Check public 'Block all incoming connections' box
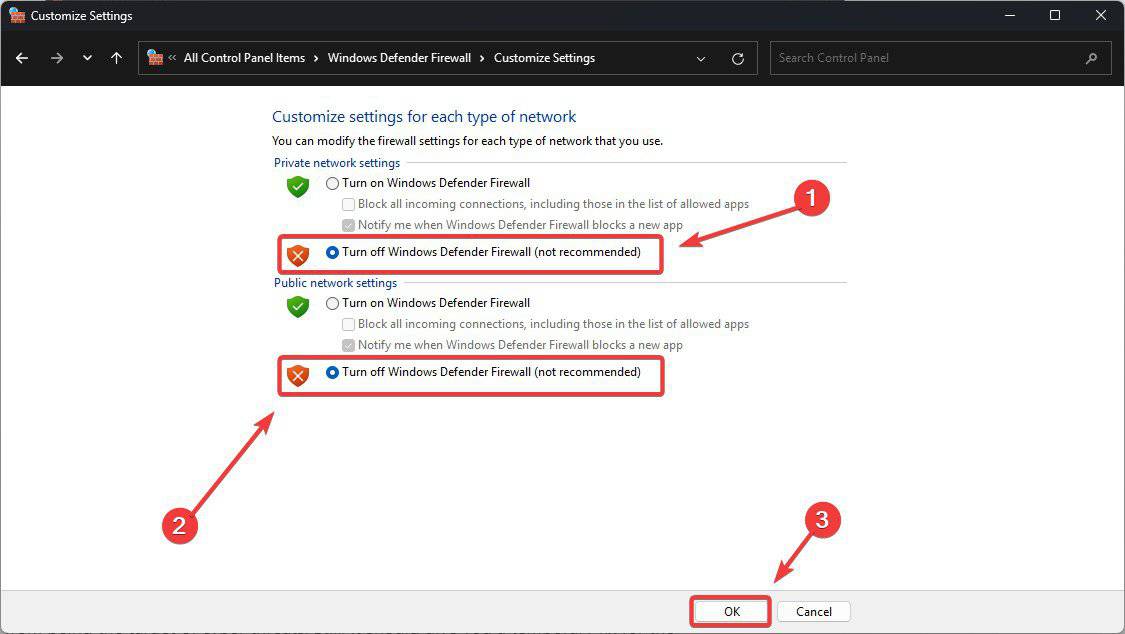This screenshot has width=1125, height=634. [x=349, y=324]
